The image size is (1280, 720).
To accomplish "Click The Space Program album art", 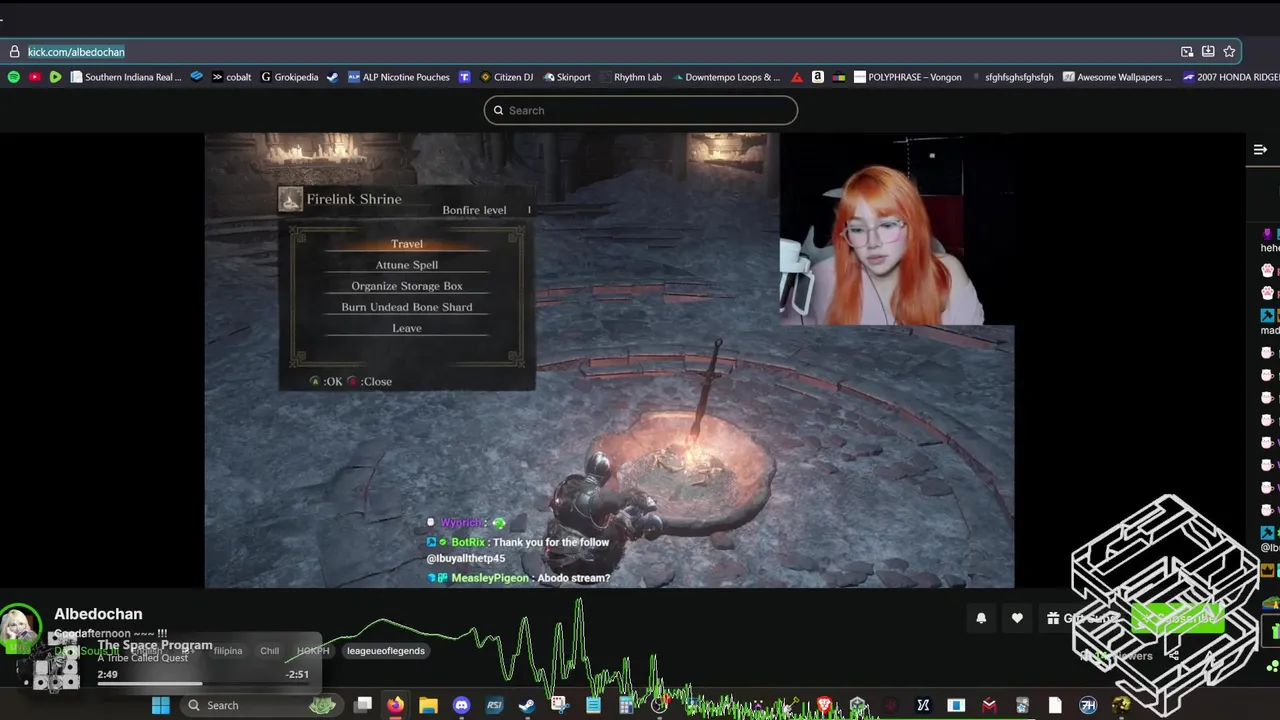I will pos(56,662).
